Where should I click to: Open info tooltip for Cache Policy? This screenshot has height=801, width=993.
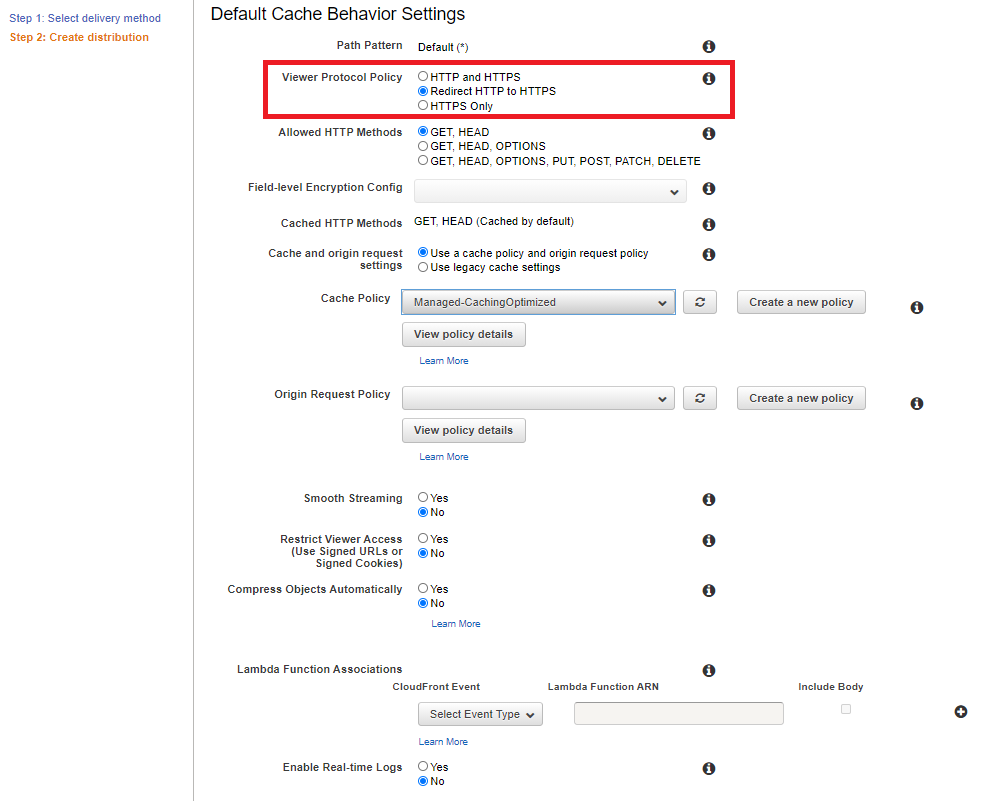(916, 307)
